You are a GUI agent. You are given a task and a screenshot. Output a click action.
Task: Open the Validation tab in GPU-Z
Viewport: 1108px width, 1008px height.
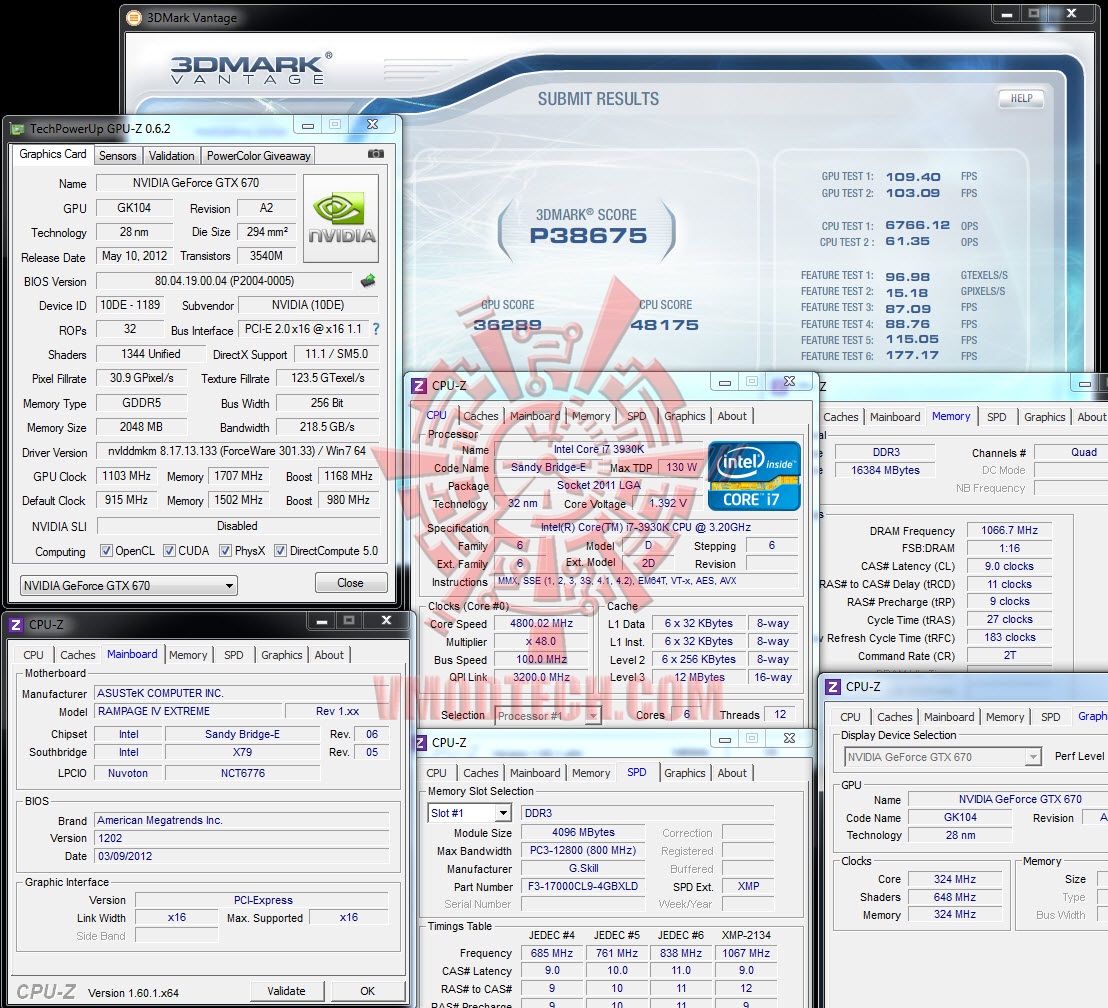pyautogui.click(x=171, y=156)
